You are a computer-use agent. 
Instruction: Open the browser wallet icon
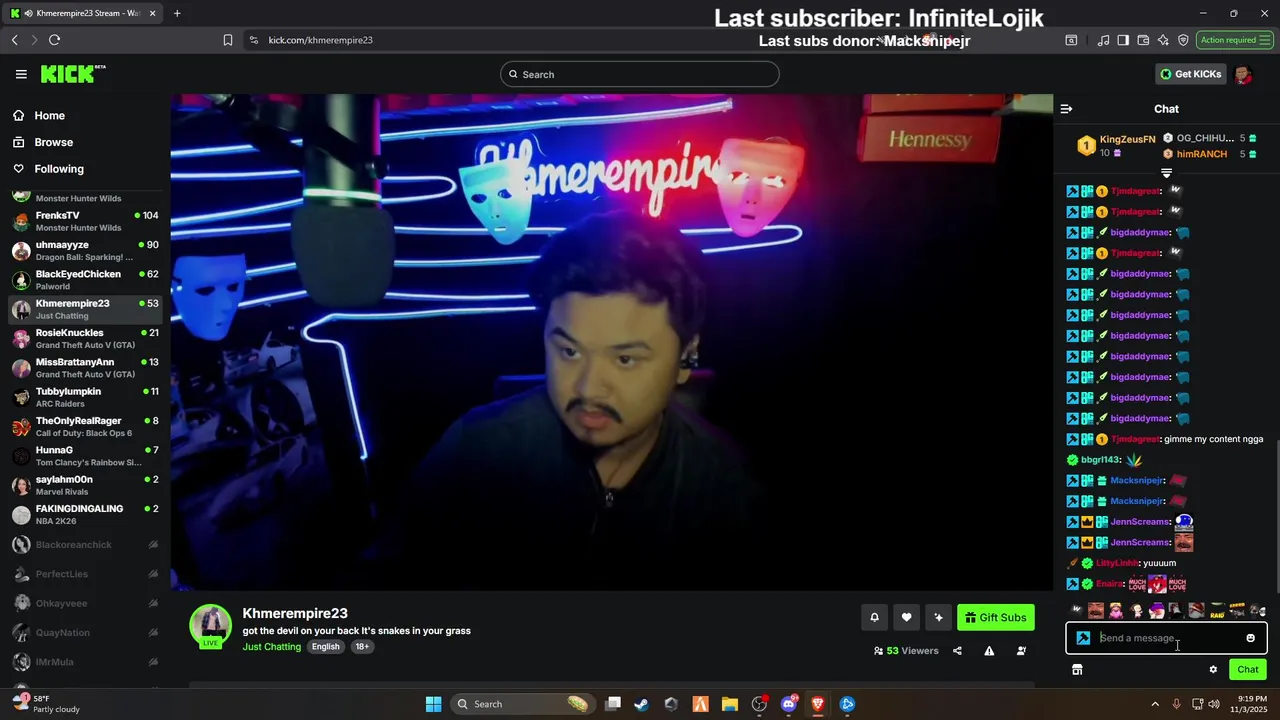[x=1143, y=40]
